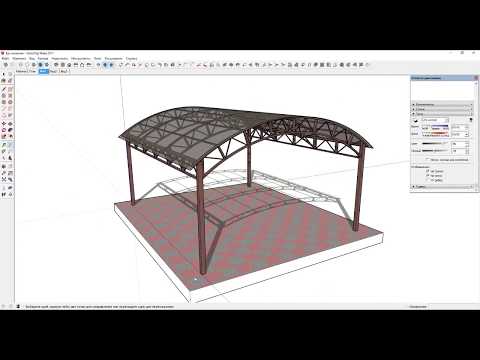Click the Zoom Extents tool
The image size is (480, 360).
(x=4, y=179)
